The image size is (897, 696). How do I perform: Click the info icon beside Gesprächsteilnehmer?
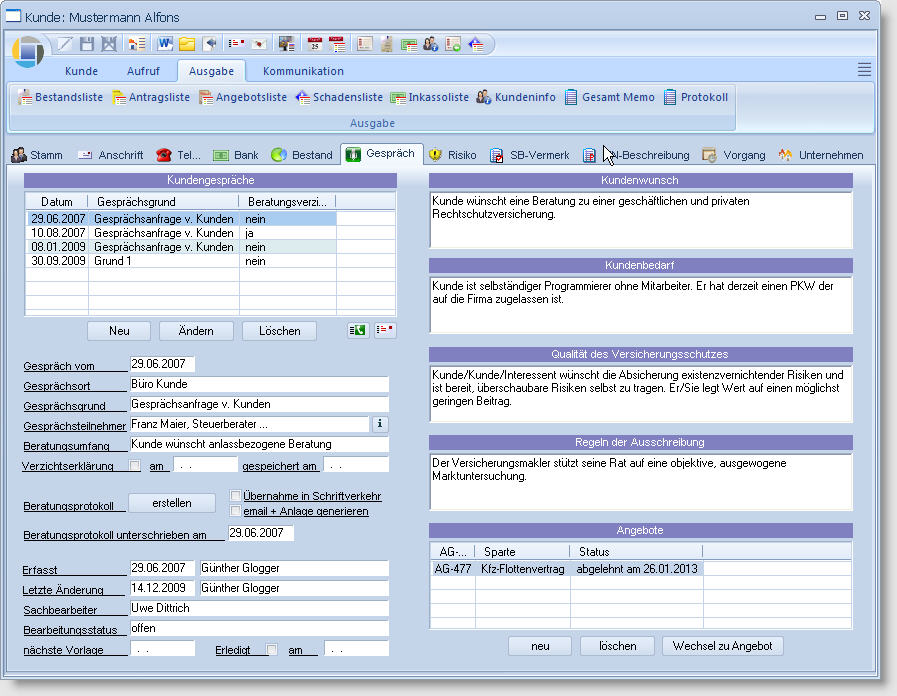(x=379, y=424)
